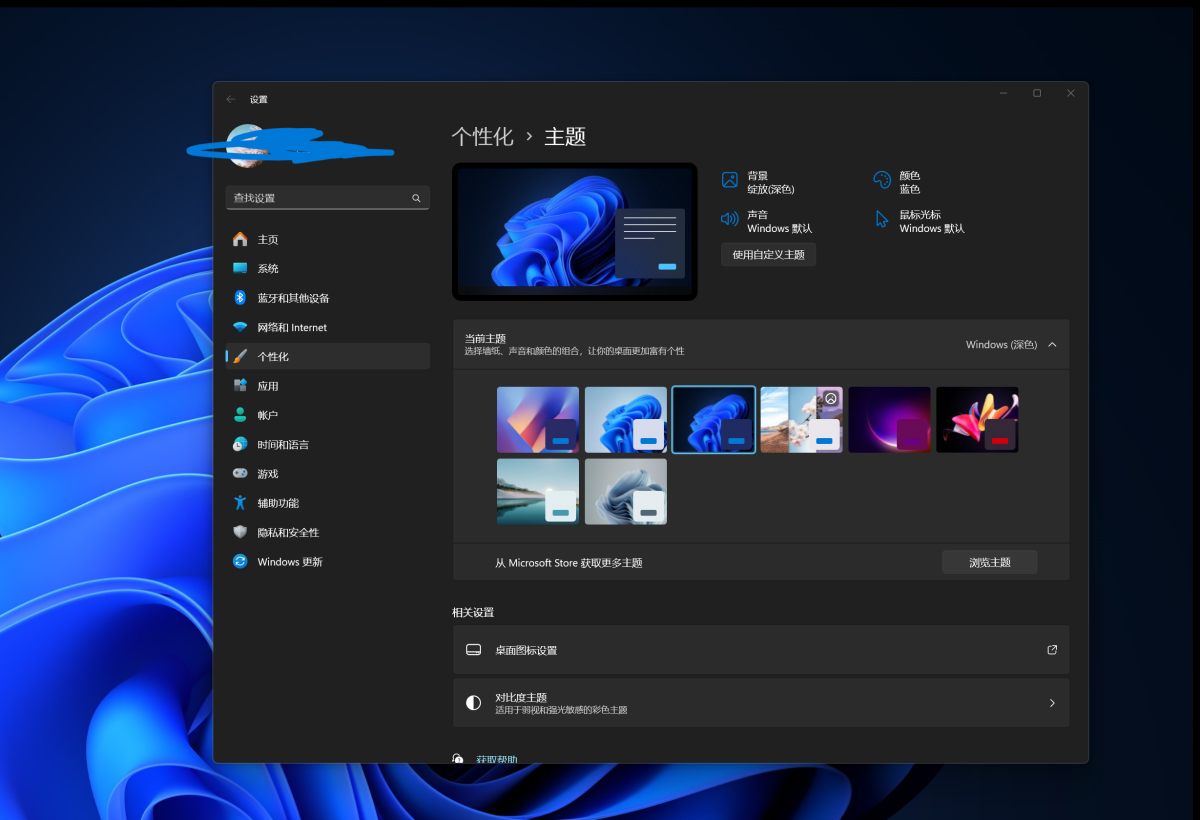The image size is (1200, 820).
Task: Collapse the 当前主题 section chevron
Action: pos(1051,345)
